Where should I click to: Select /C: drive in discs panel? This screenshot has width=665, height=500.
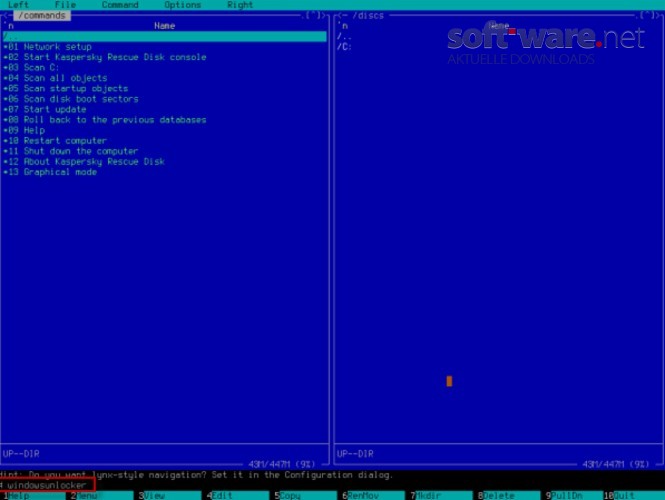tap(344, 47)
